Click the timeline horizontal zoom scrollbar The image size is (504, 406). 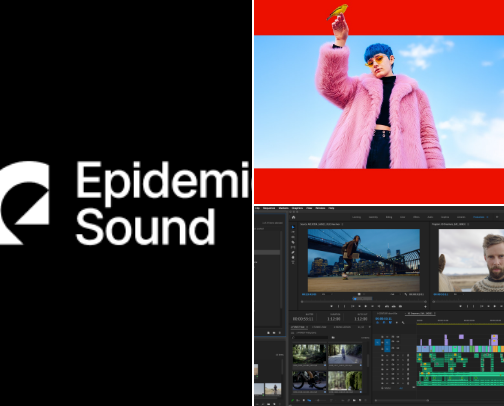(x=402, y=400)
